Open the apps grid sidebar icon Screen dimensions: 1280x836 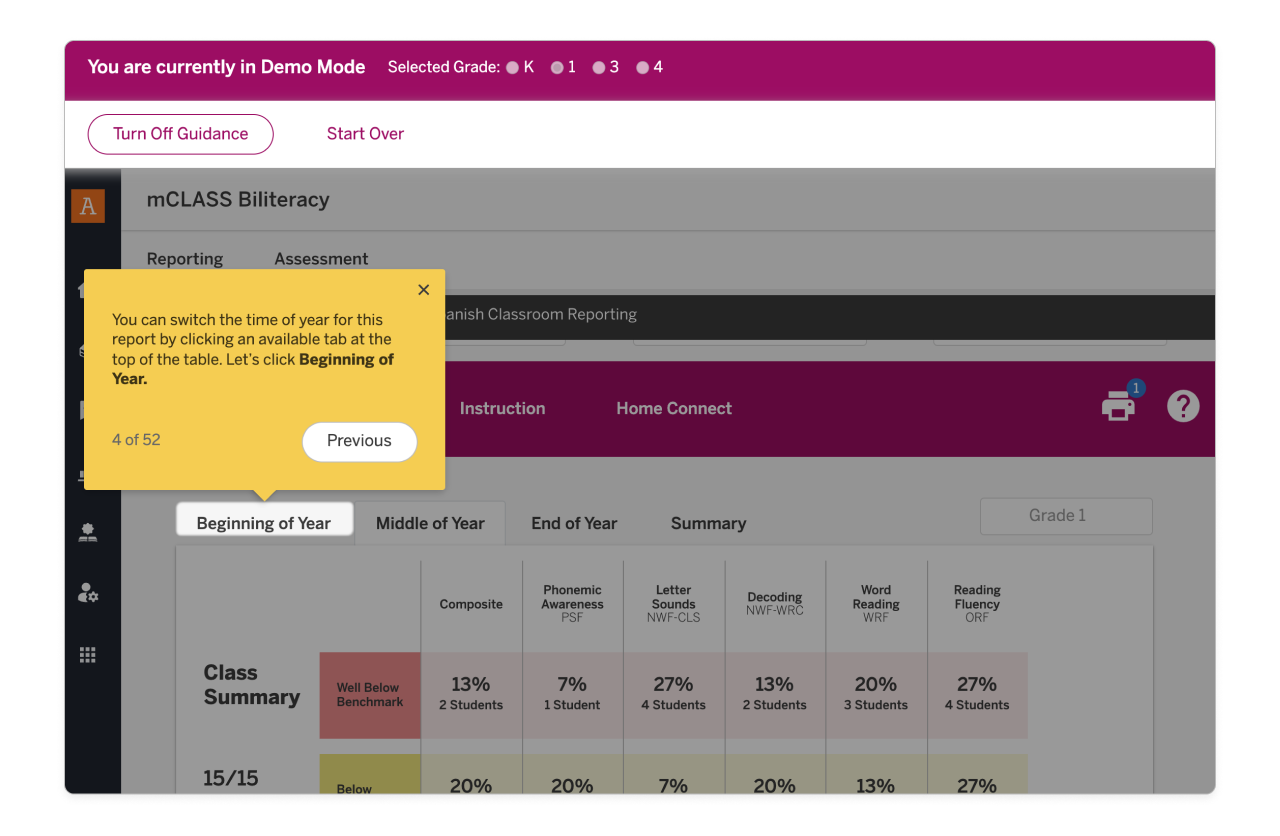(x=88, y=655)
